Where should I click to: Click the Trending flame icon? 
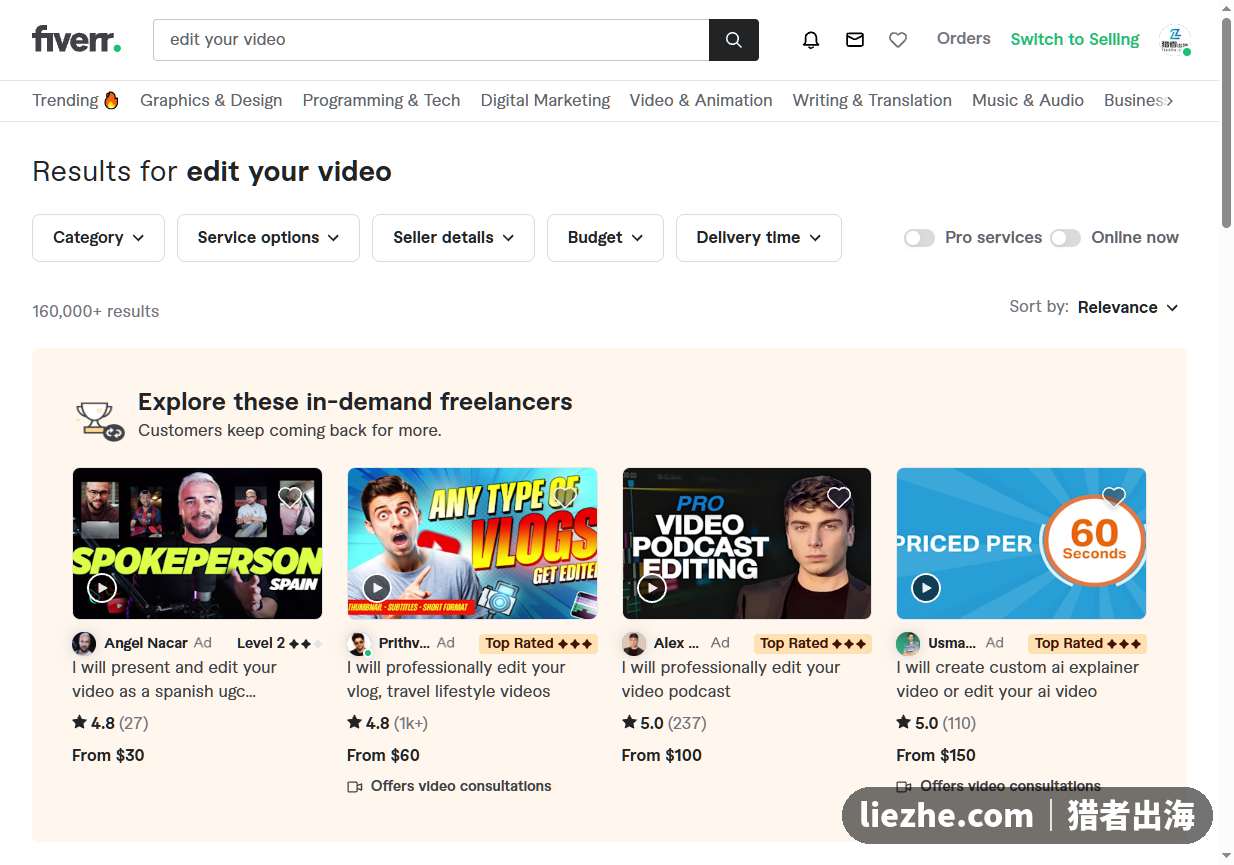point(111,100)
